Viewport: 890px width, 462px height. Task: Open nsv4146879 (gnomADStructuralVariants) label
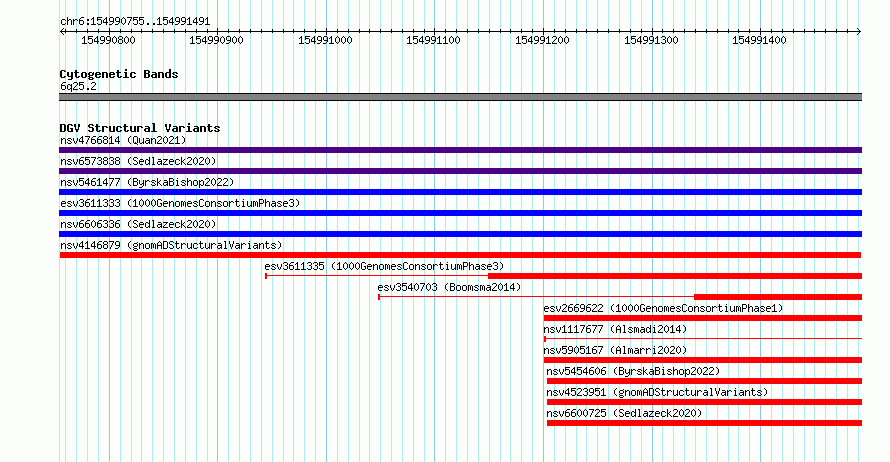coord(171,245)
